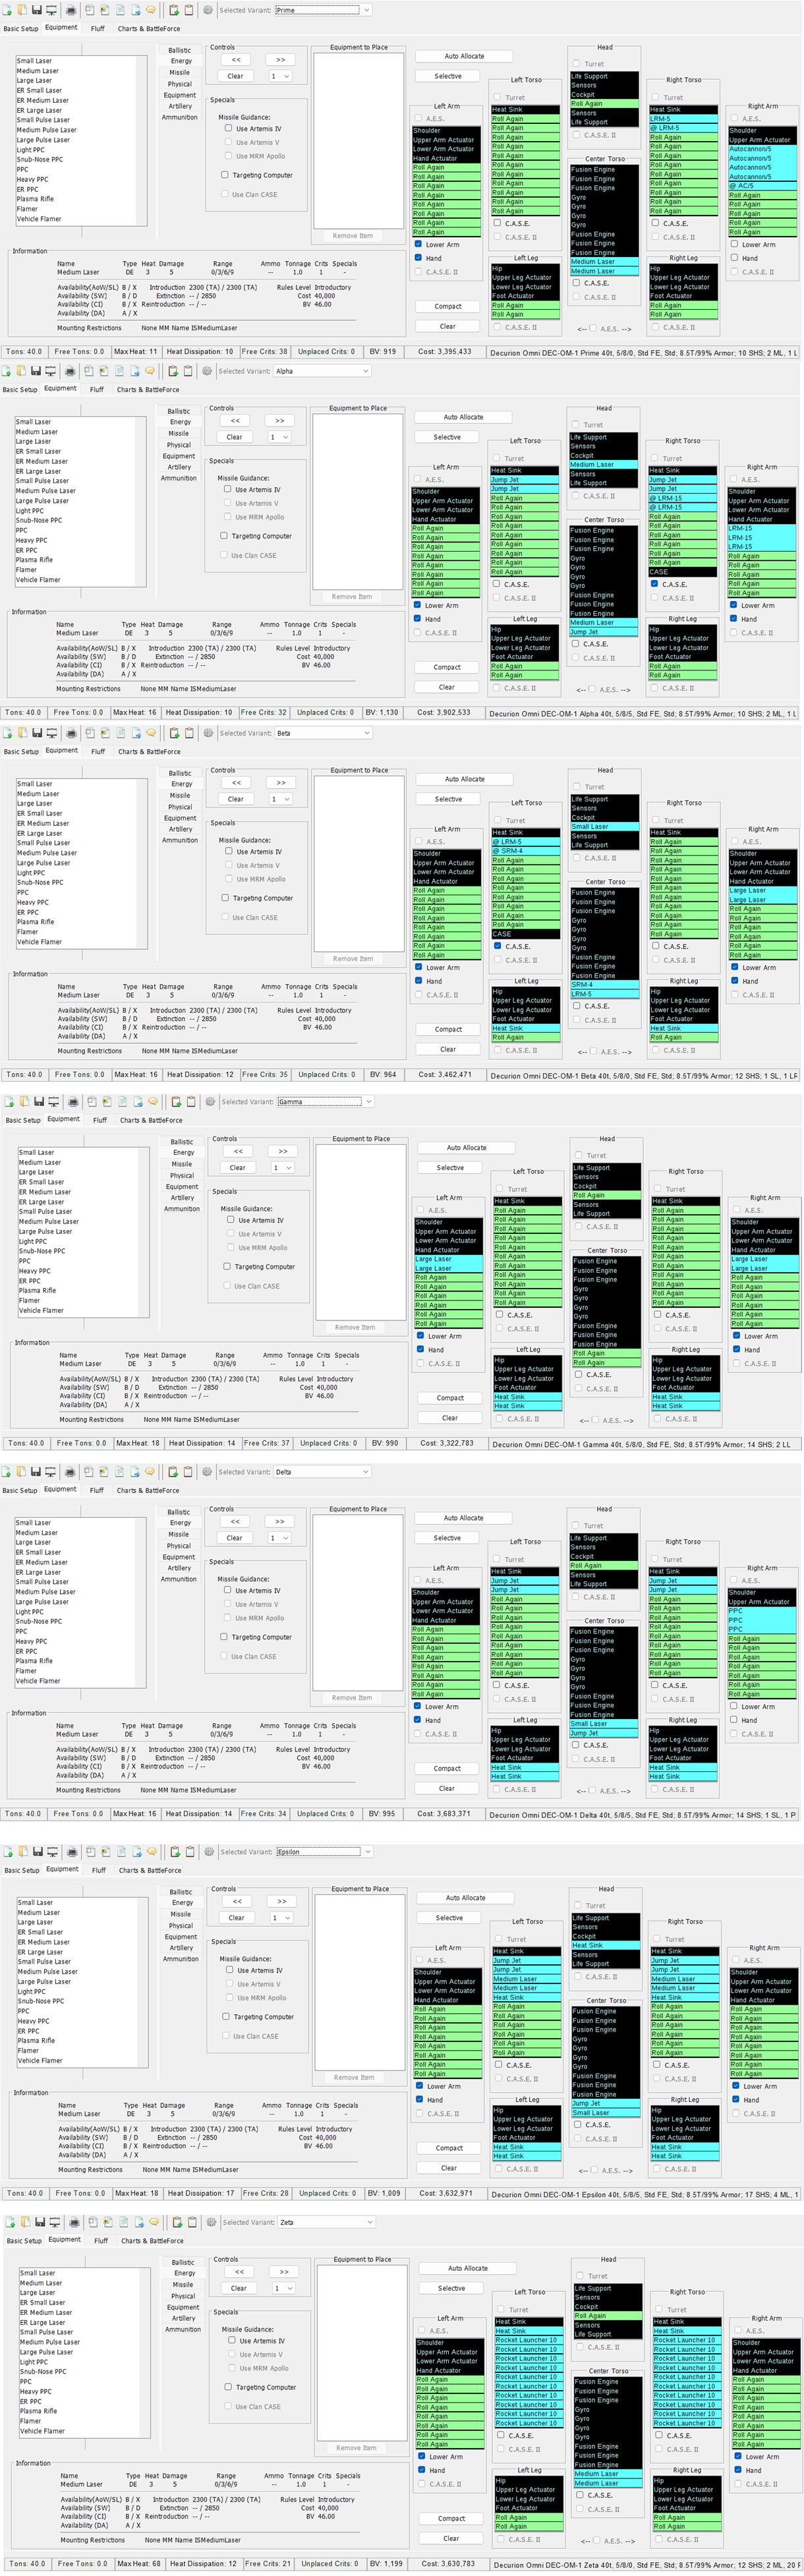Uncheck Left Arm Lower Arm in Prime window

point(418,244)
